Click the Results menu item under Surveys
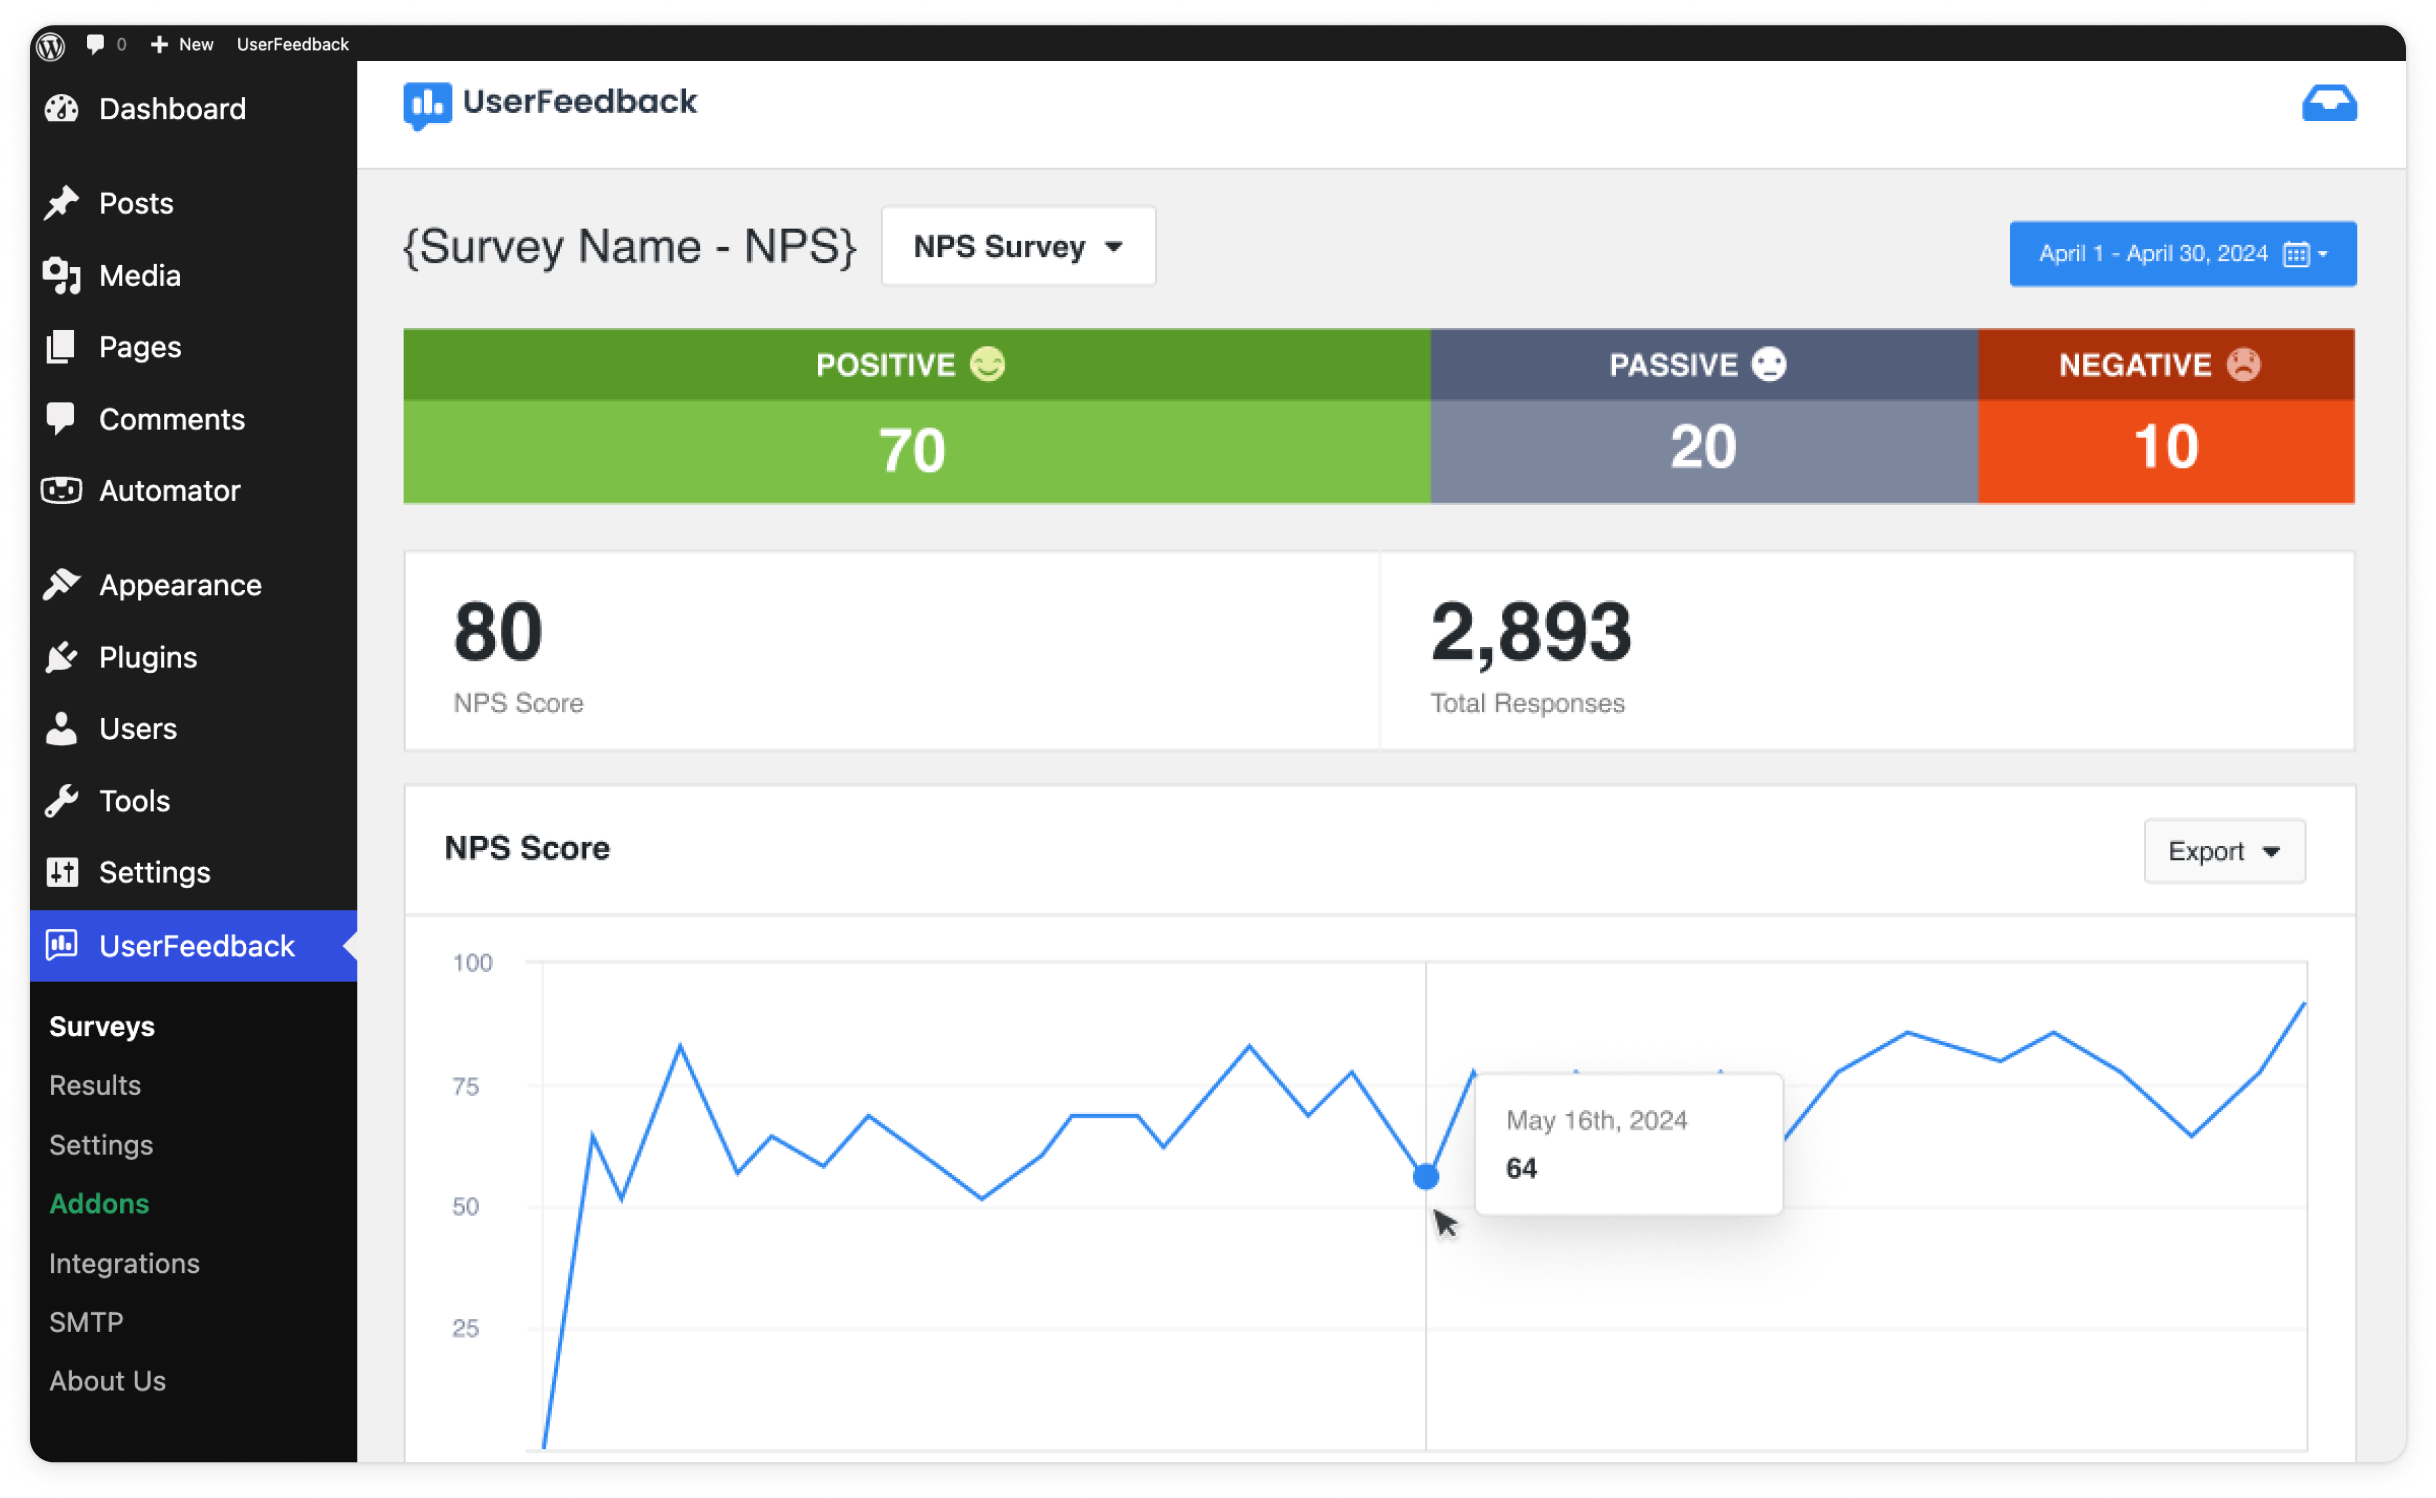The image size is (2436, 1498). coord(92,1084)
